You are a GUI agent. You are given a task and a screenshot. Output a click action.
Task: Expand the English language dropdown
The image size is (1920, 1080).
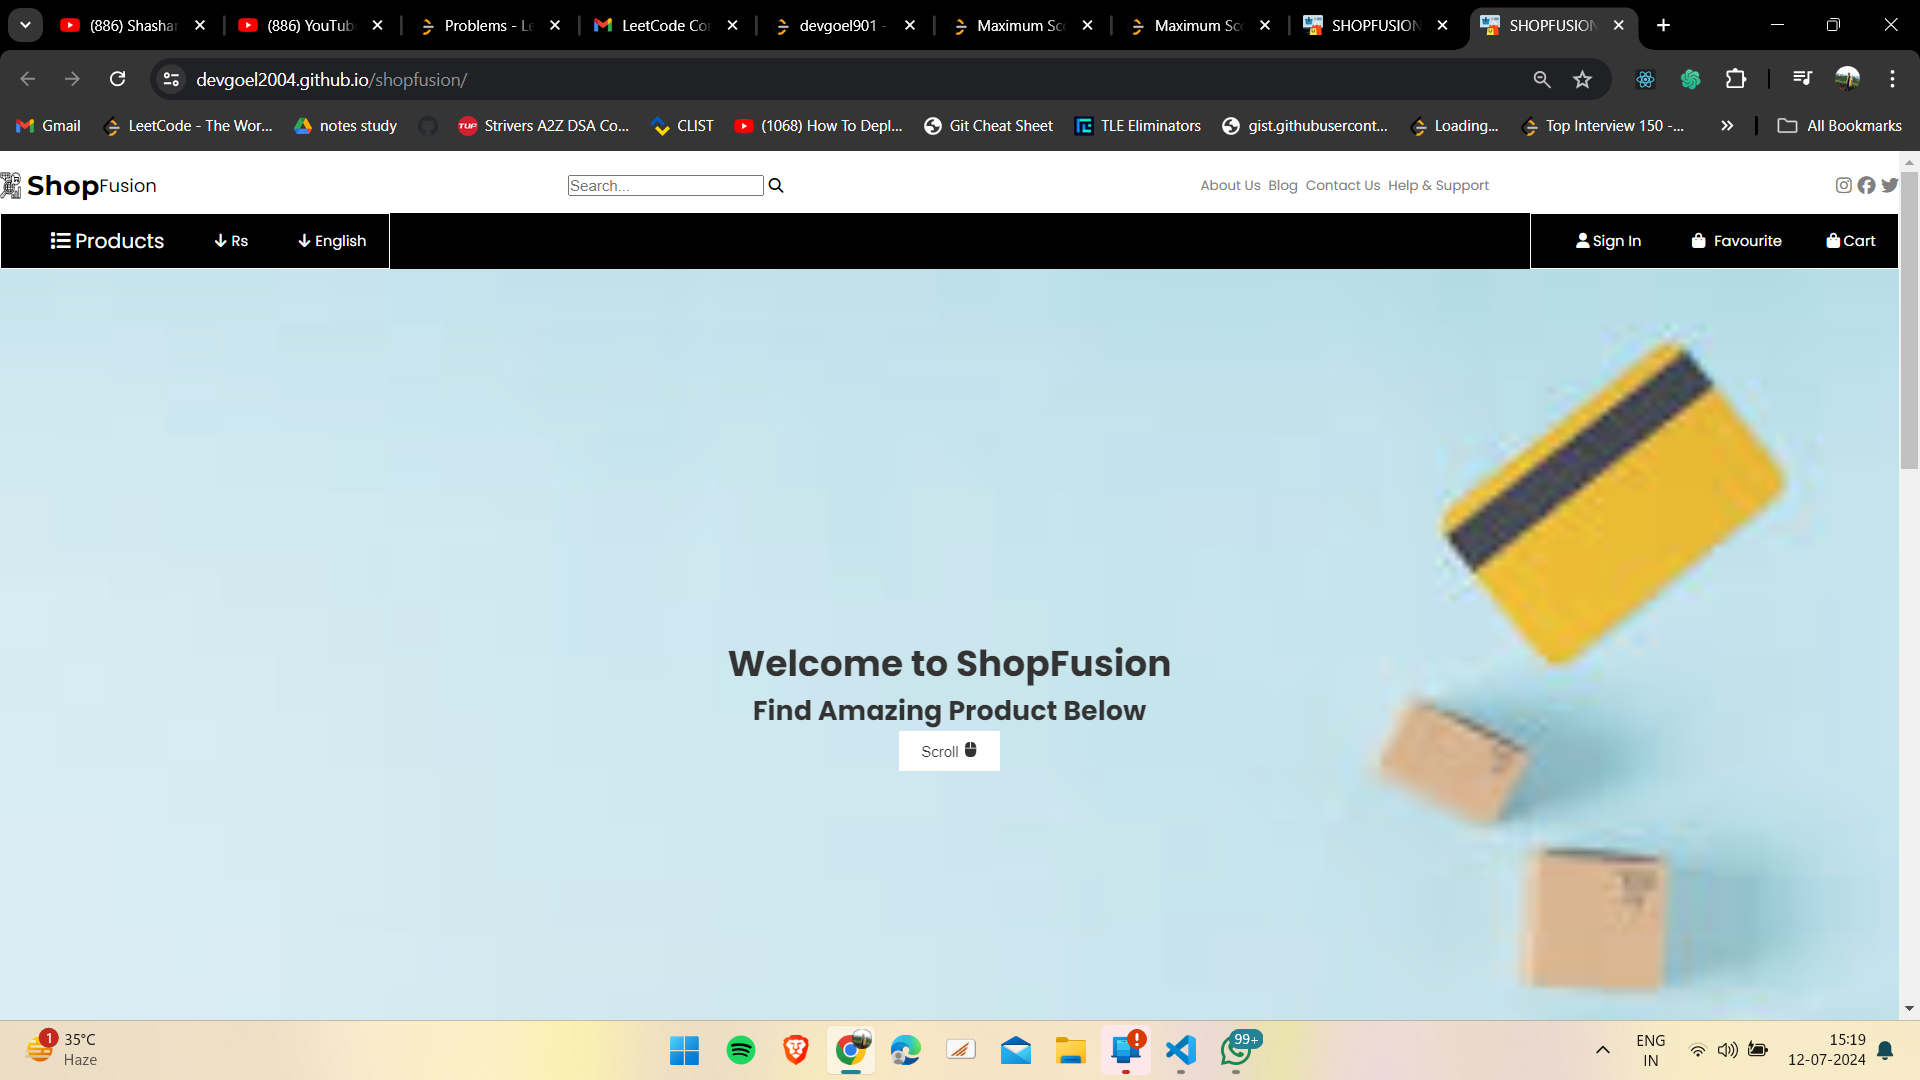tap(332, 241)
